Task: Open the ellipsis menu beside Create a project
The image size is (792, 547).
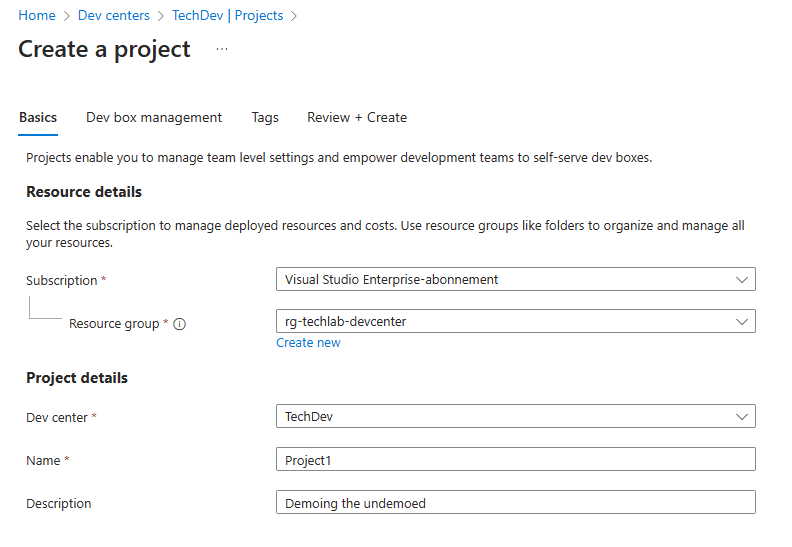Action: 222,50
